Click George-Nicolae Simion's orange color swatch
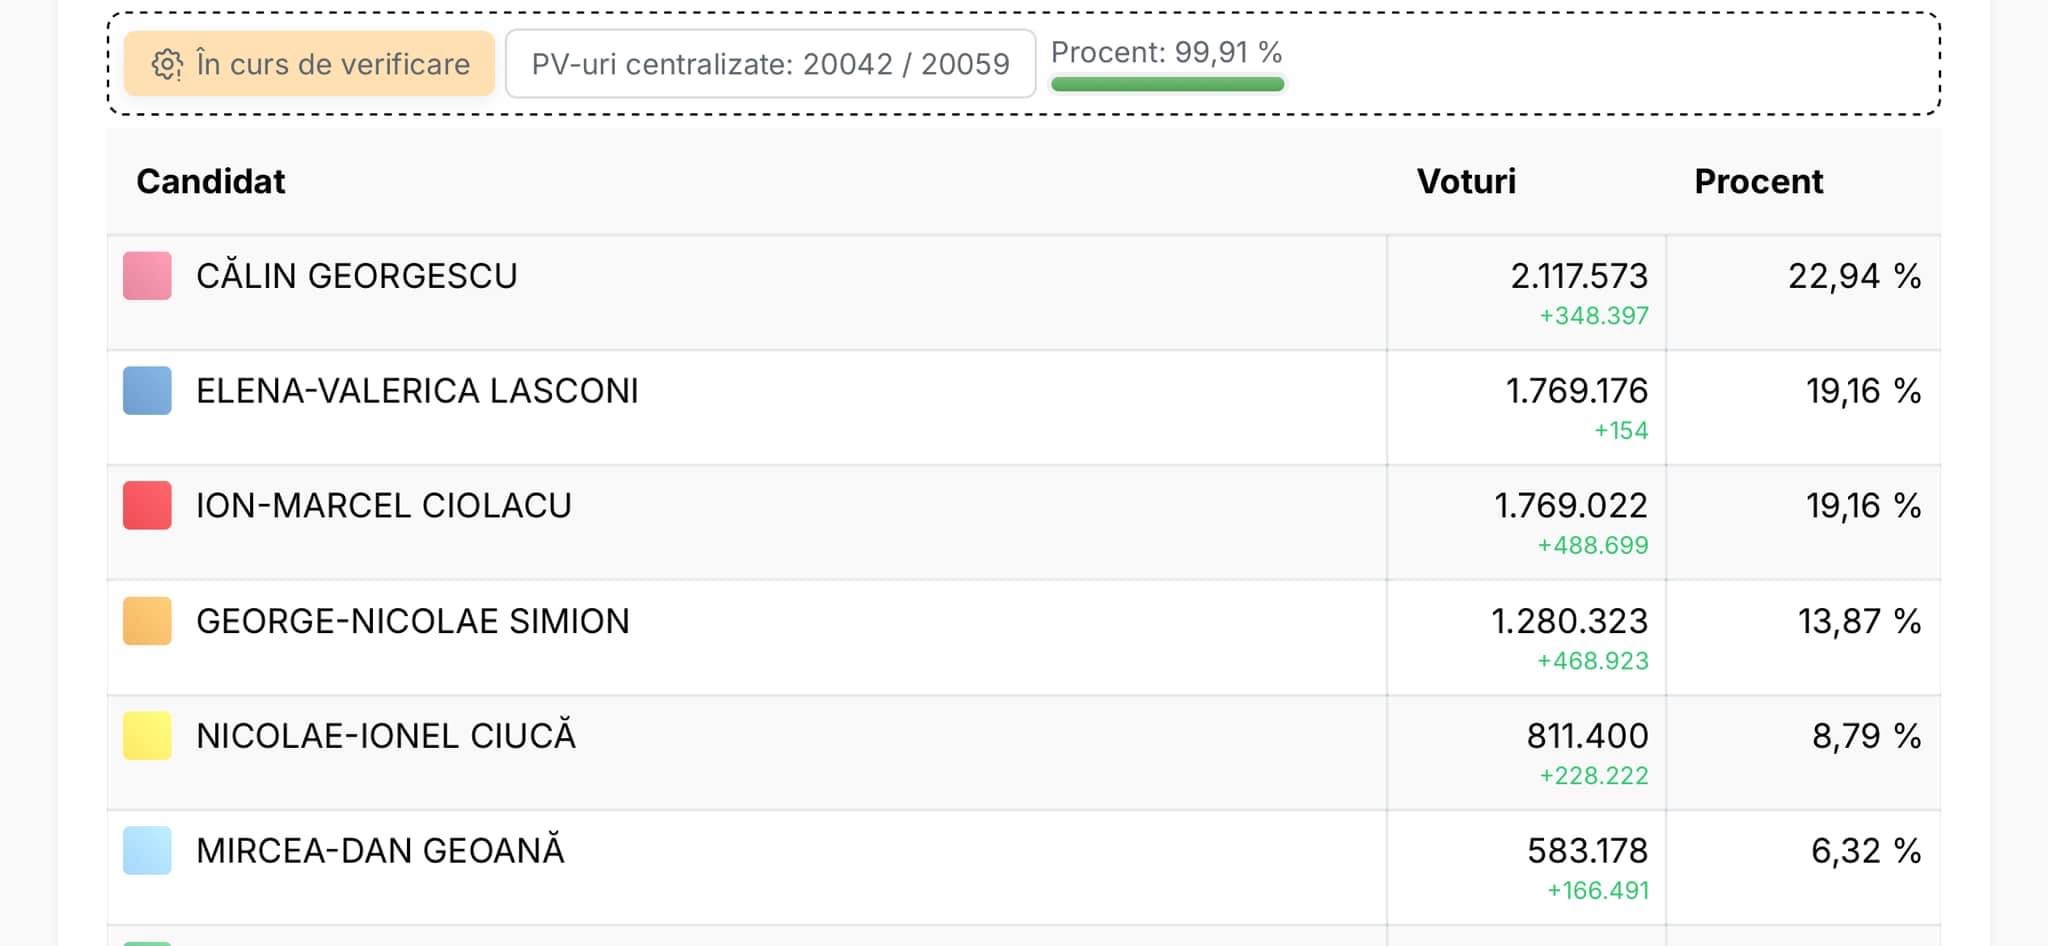2048x946 pixels. pyautogui.click(x=147, y=620)
